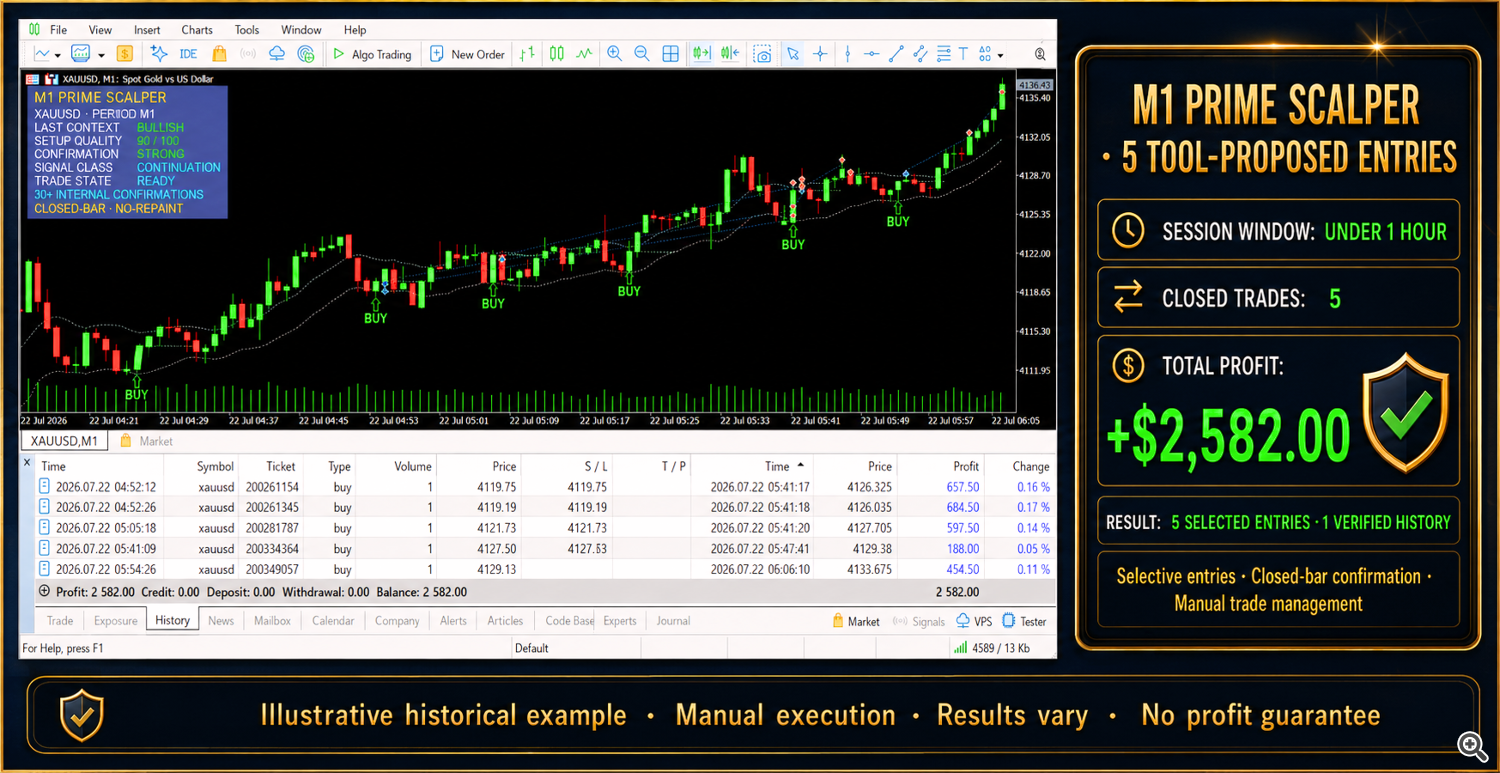Open the chart profiles monitor icon
The width and height of the screenshot is (1500, 773).
[x=81, y=54]
